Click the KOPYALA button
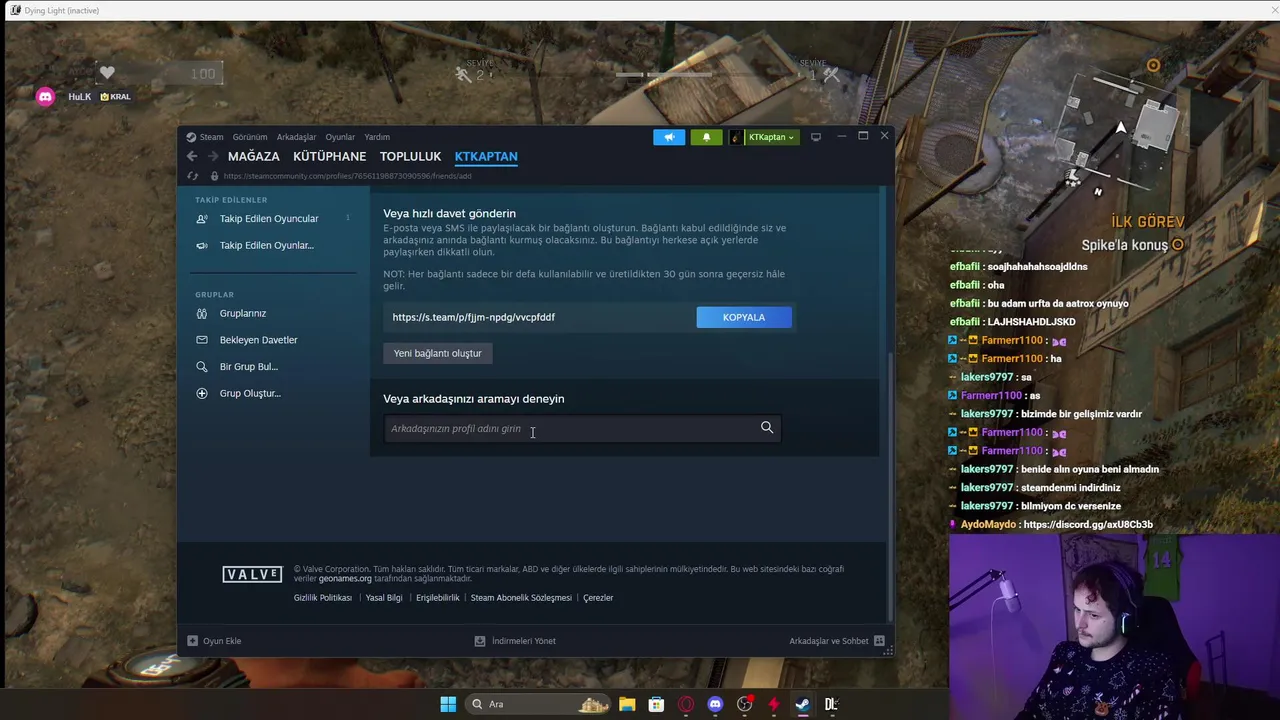 point(744,317)
